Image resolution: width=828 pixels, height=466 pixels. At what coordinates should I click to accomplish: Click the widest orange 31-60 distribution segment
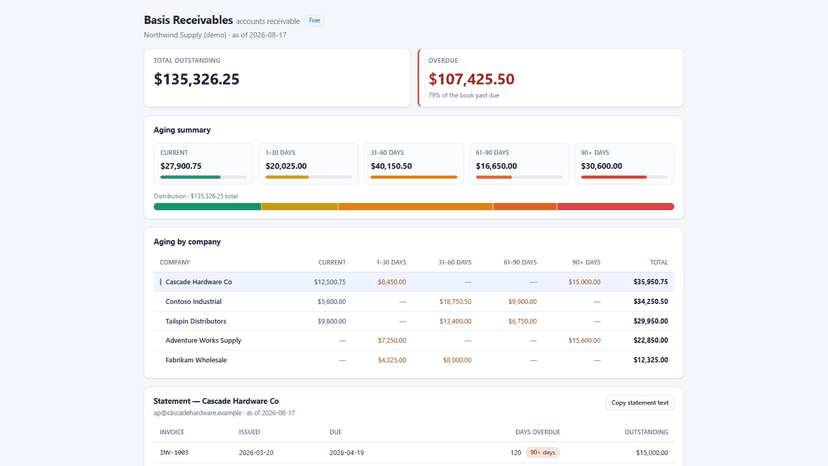[x=416, y=207]
